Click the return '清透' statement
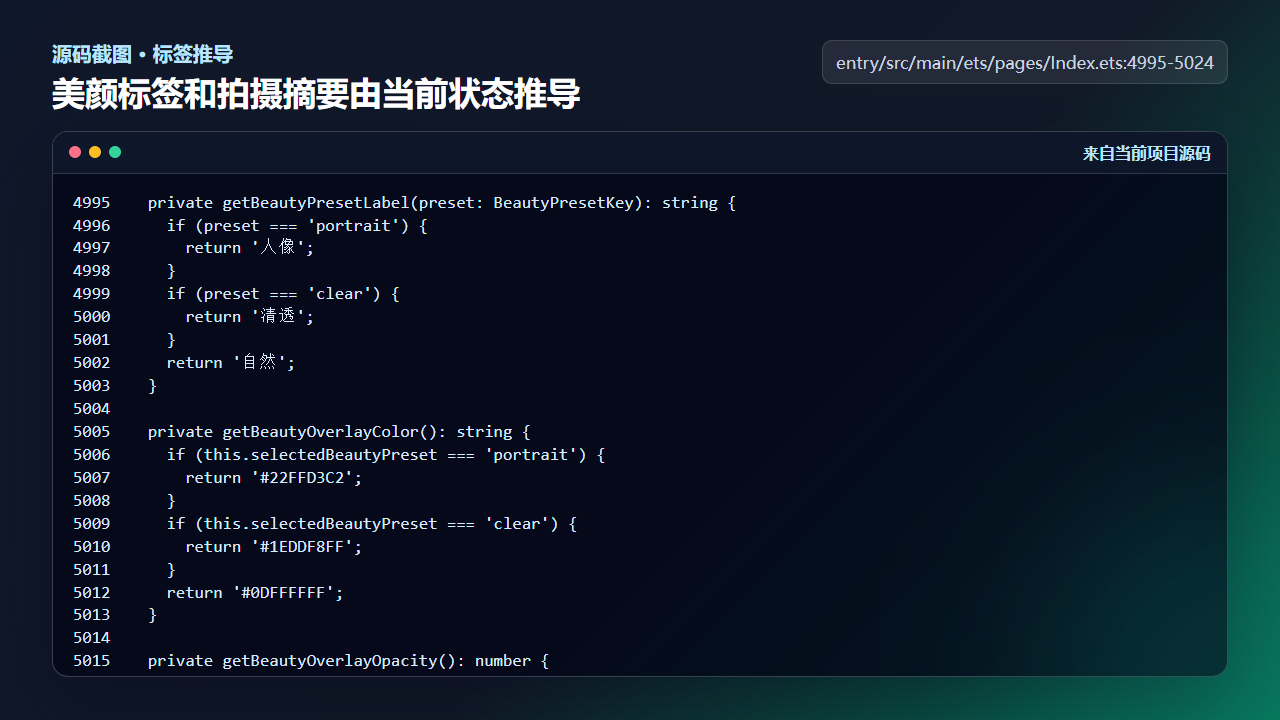Viewport: 1280px width, 720px height. pos(250,317)
